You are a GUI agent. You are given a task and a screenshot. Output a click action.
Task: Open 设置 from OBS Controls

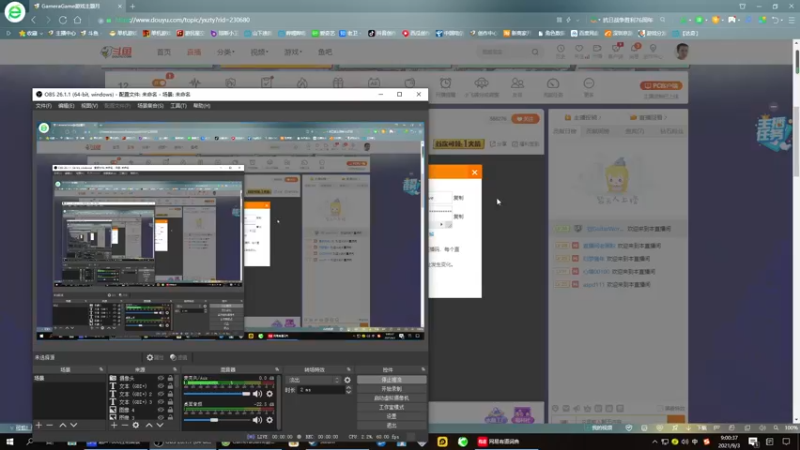coord(391,416)
